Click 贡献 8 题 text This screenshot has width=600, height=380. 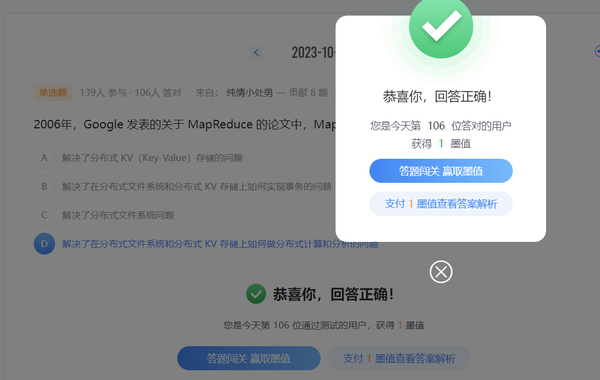point(308,93)
